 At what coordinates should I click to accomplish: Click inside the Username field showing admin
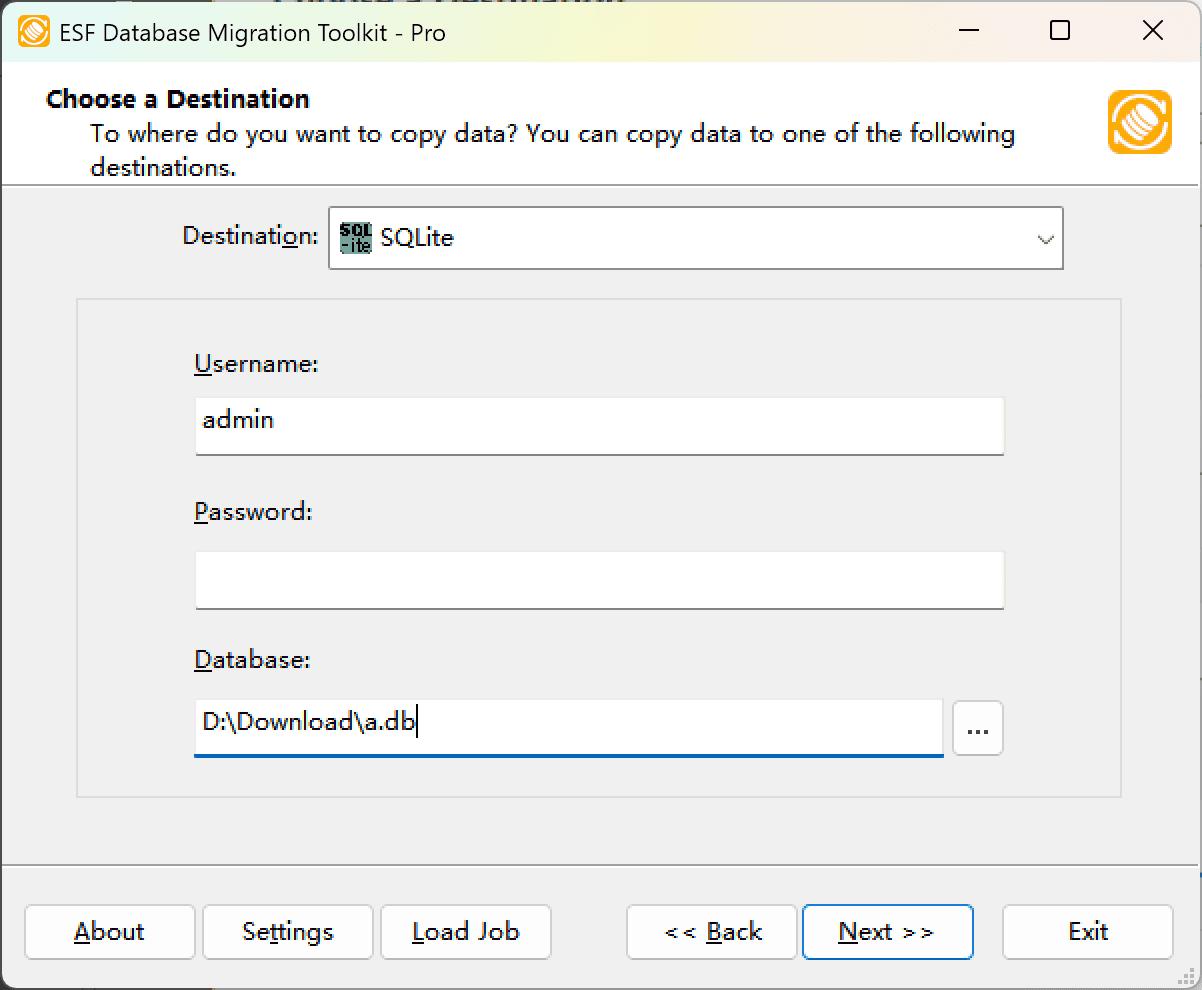coord(598,426)
